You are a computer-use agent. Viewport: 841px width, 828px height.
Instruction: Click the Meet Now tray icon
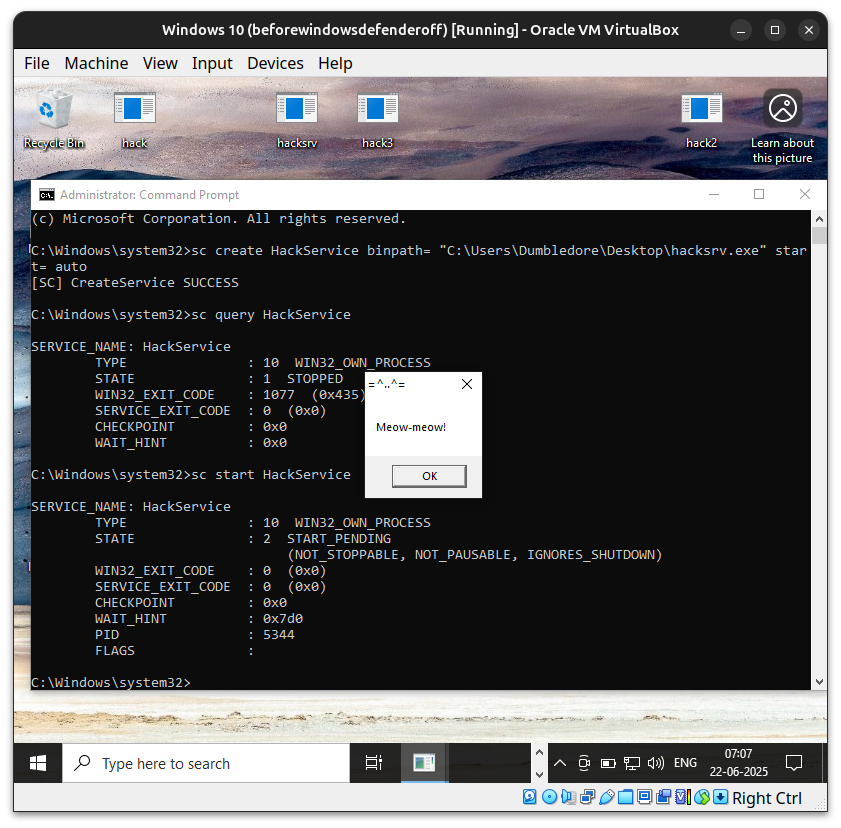click(584, 763)
